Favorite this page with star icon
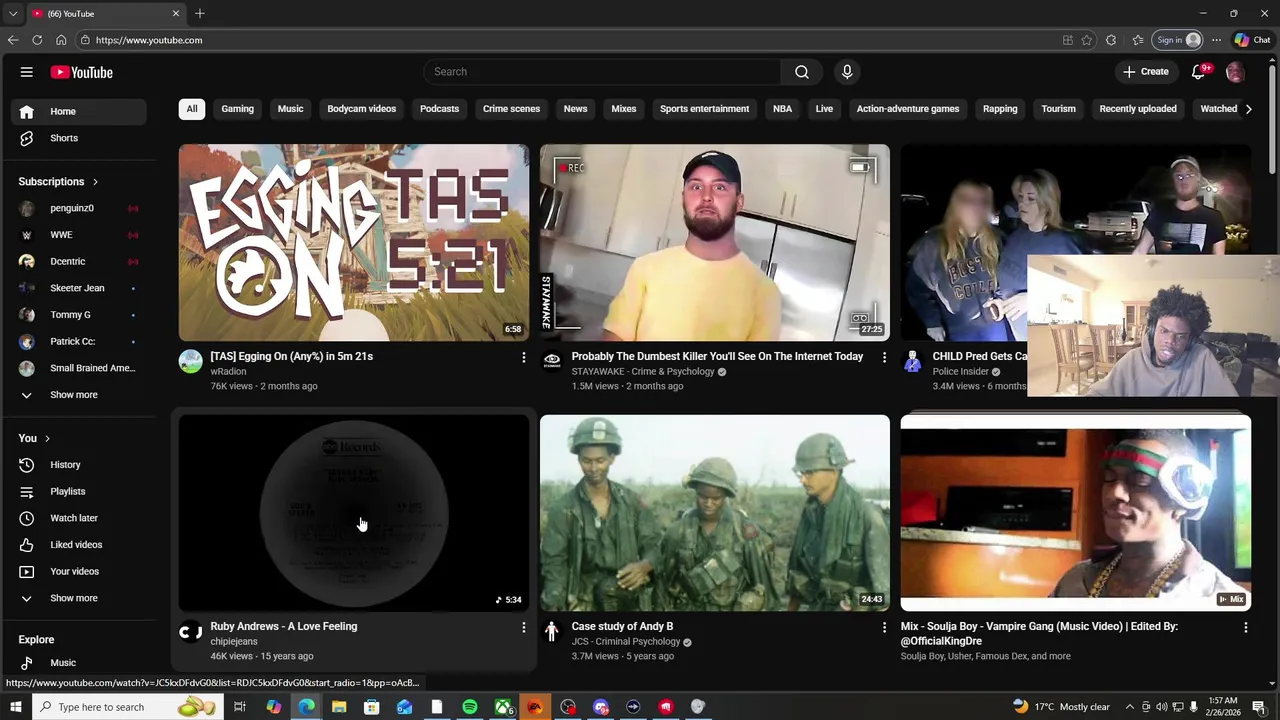The image size is (1280, 720). point(1087,40)
